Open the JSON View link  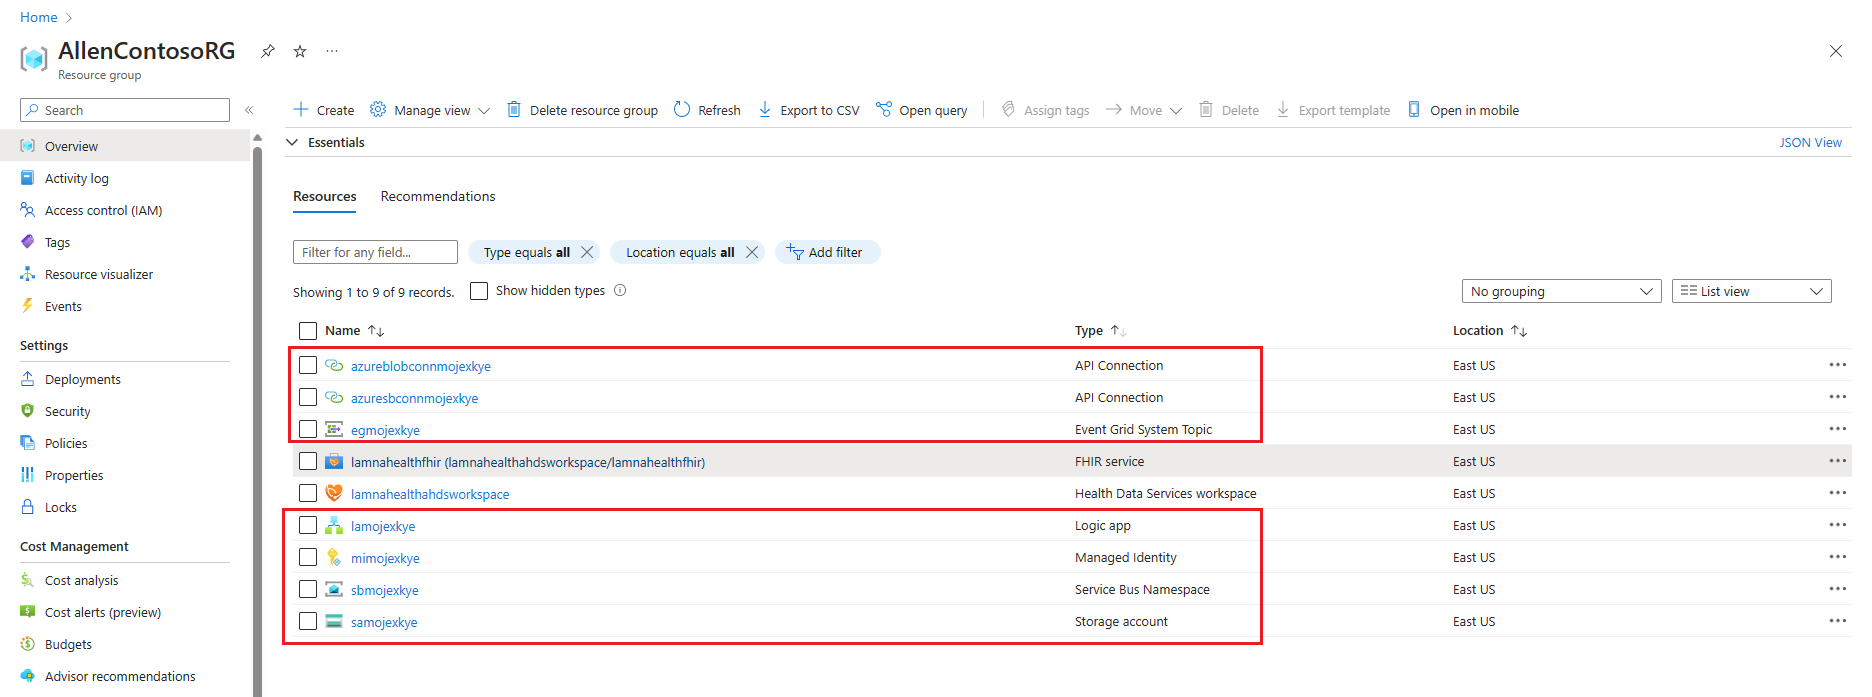click(1810, 142)
